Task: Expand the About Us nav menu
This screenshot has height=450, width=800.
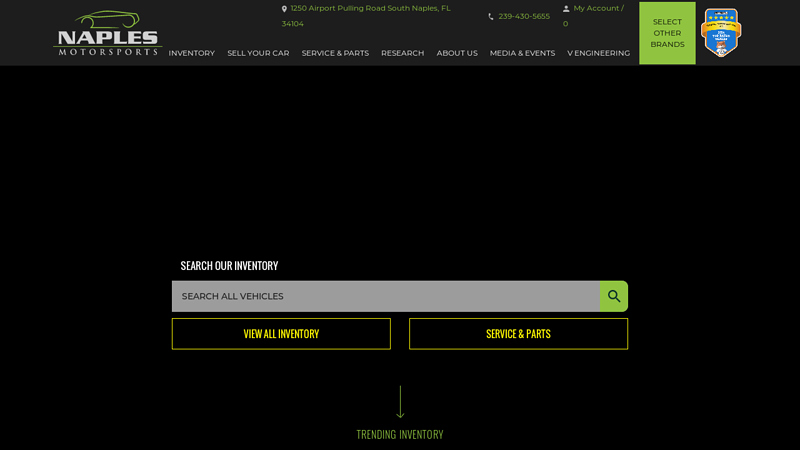Action: coord(457,53)
